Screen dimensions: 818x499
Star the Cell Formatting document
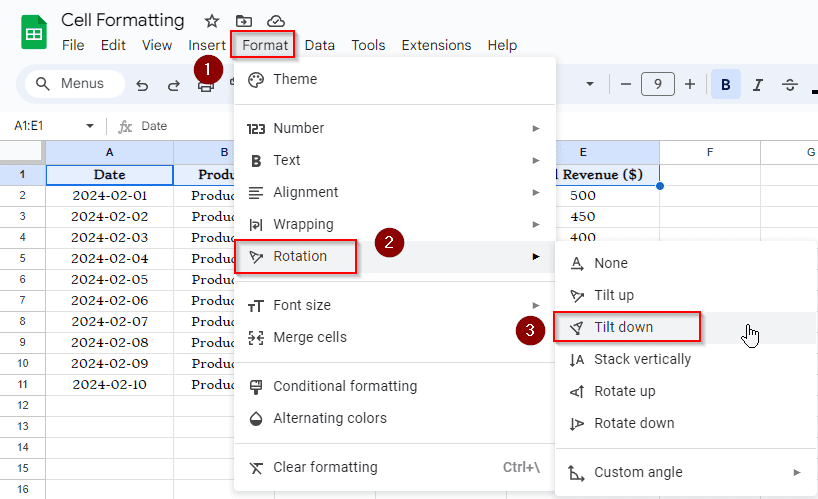[212, 21]
